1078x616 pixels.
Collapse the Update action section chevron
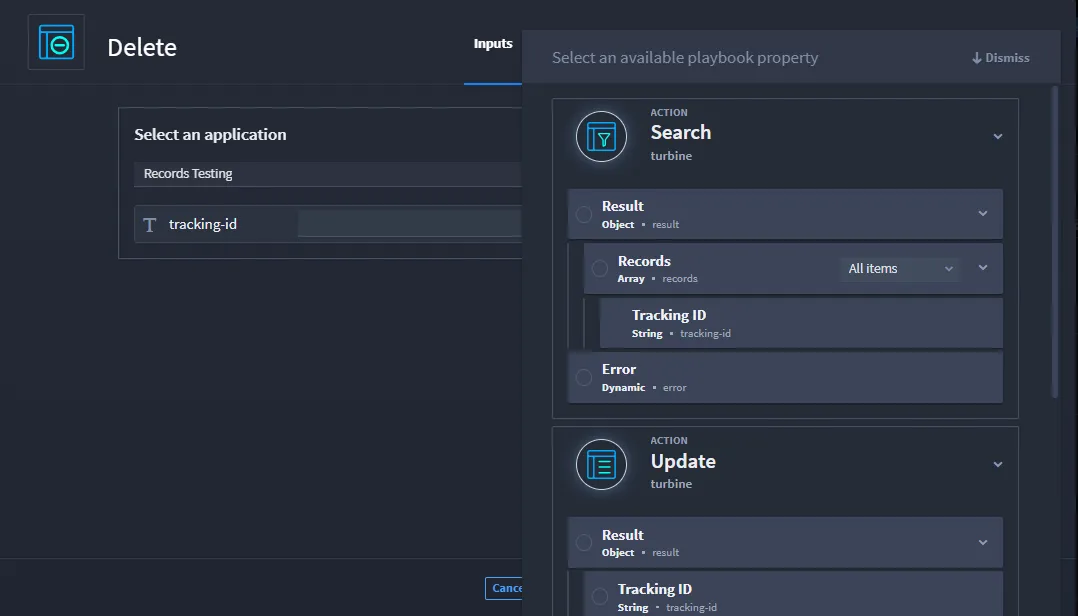click(x=998, y=465)
